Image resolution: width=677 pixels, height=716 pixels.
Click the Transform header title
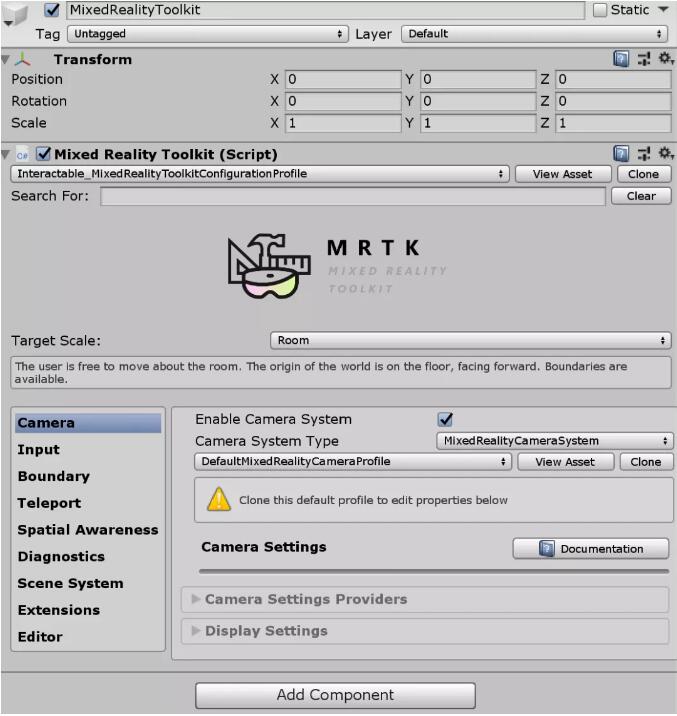point(93,59)
